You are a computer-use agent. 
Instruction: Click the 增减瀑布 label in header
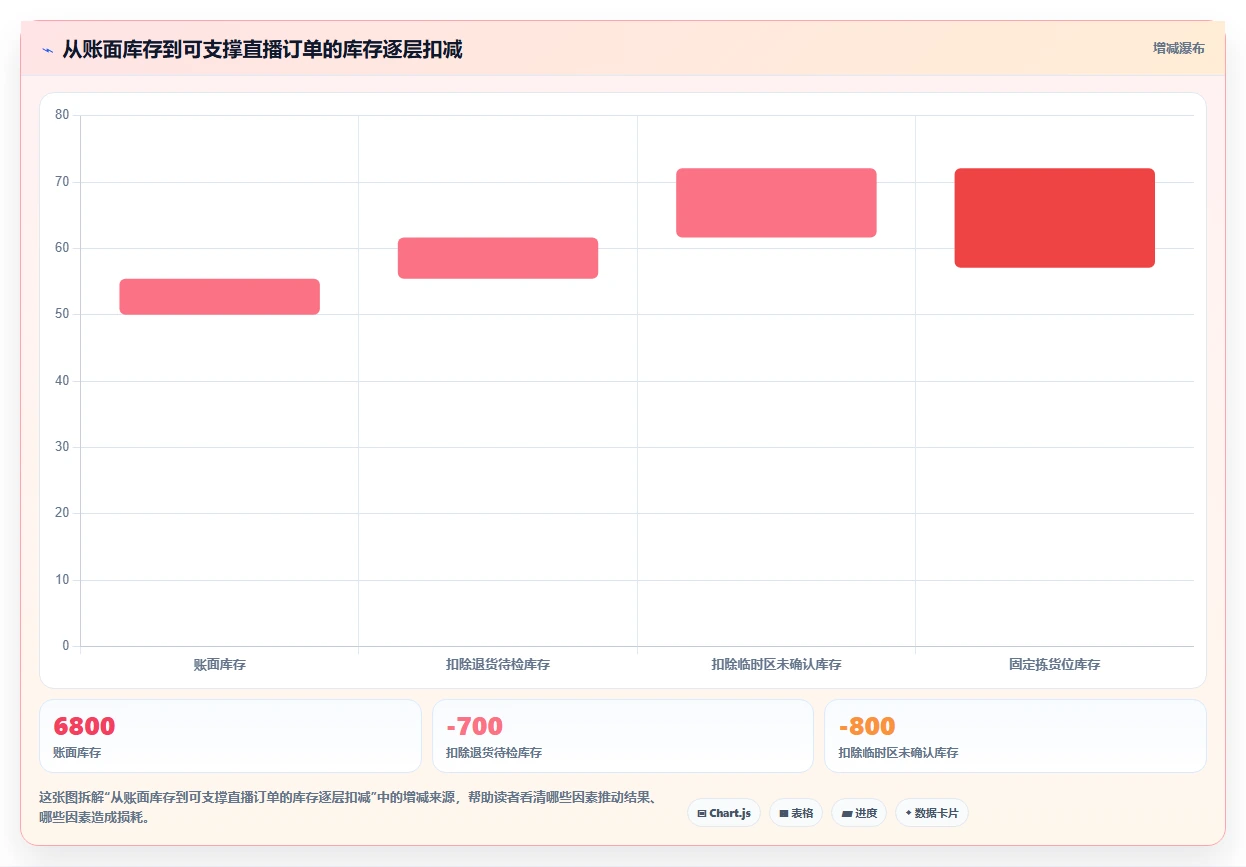coord(1178,48)
